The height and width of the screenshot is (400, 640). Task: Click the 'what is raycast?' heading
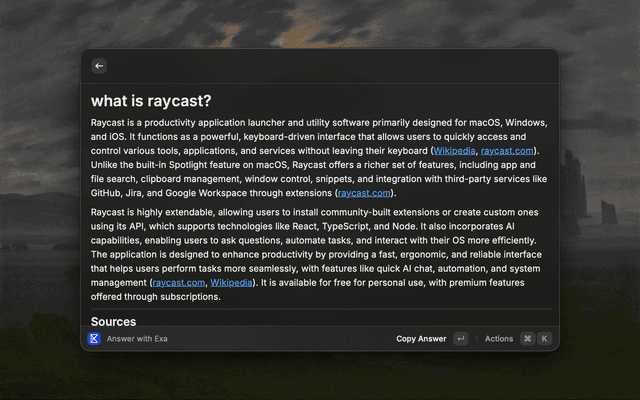tap(151, 101)
